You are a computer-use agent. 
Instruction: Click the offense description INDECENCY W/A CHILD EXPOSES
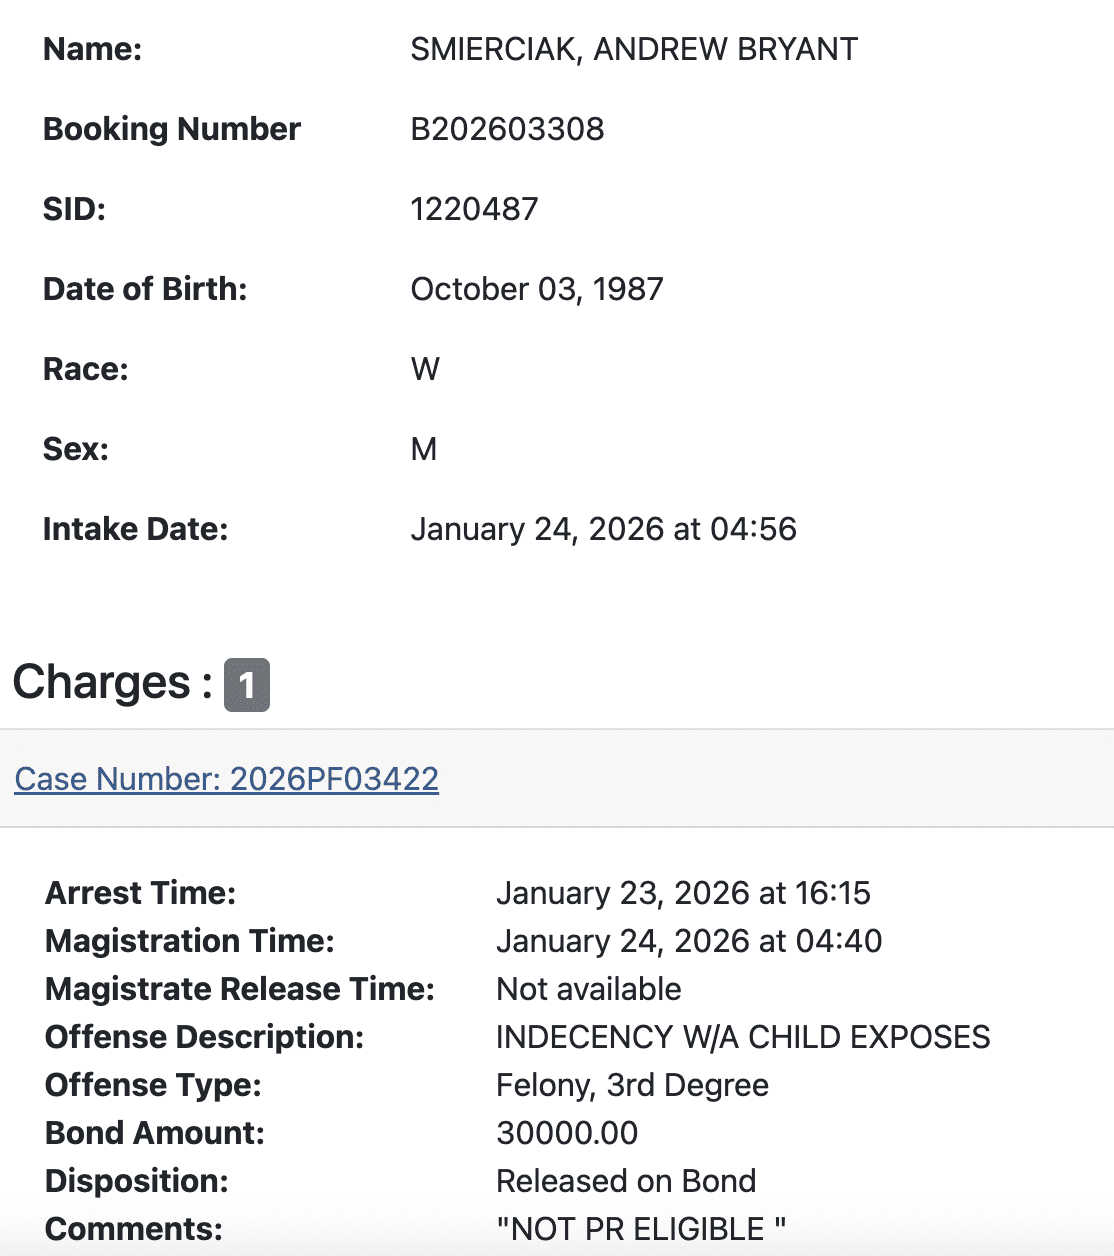(x=743, y=1037)
